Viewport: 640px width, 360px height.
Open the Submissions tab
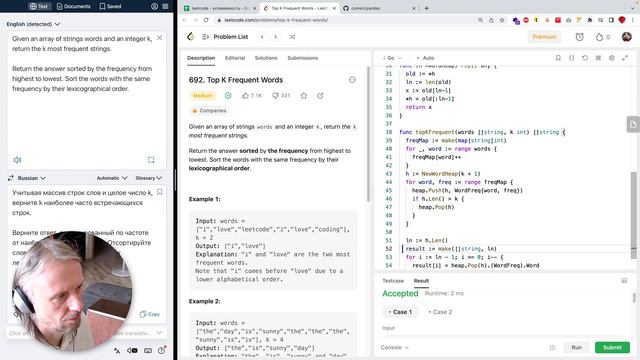pyautogui.click(x=302, y=58)
